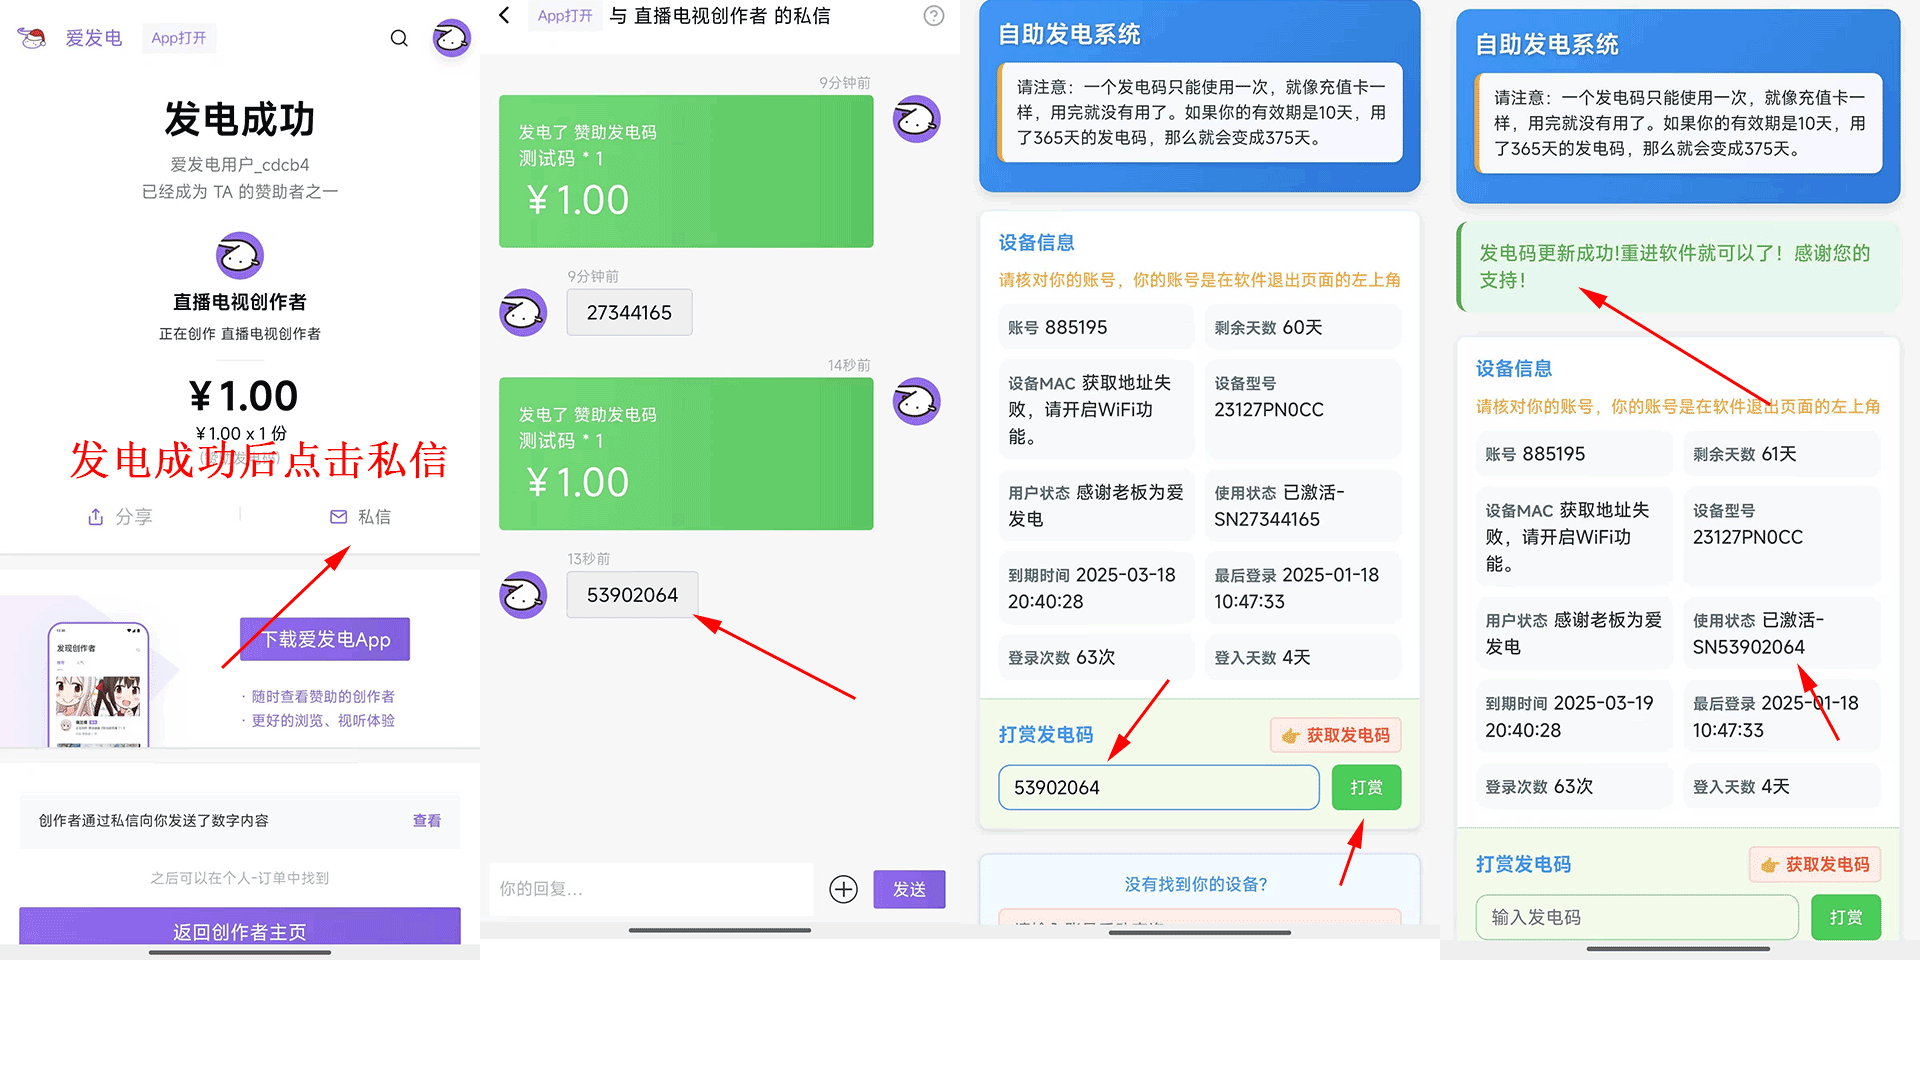Click the 获取发电码 button in third panel
This screenshot has height=1080, width=1920.
(x=1335, y=735)
